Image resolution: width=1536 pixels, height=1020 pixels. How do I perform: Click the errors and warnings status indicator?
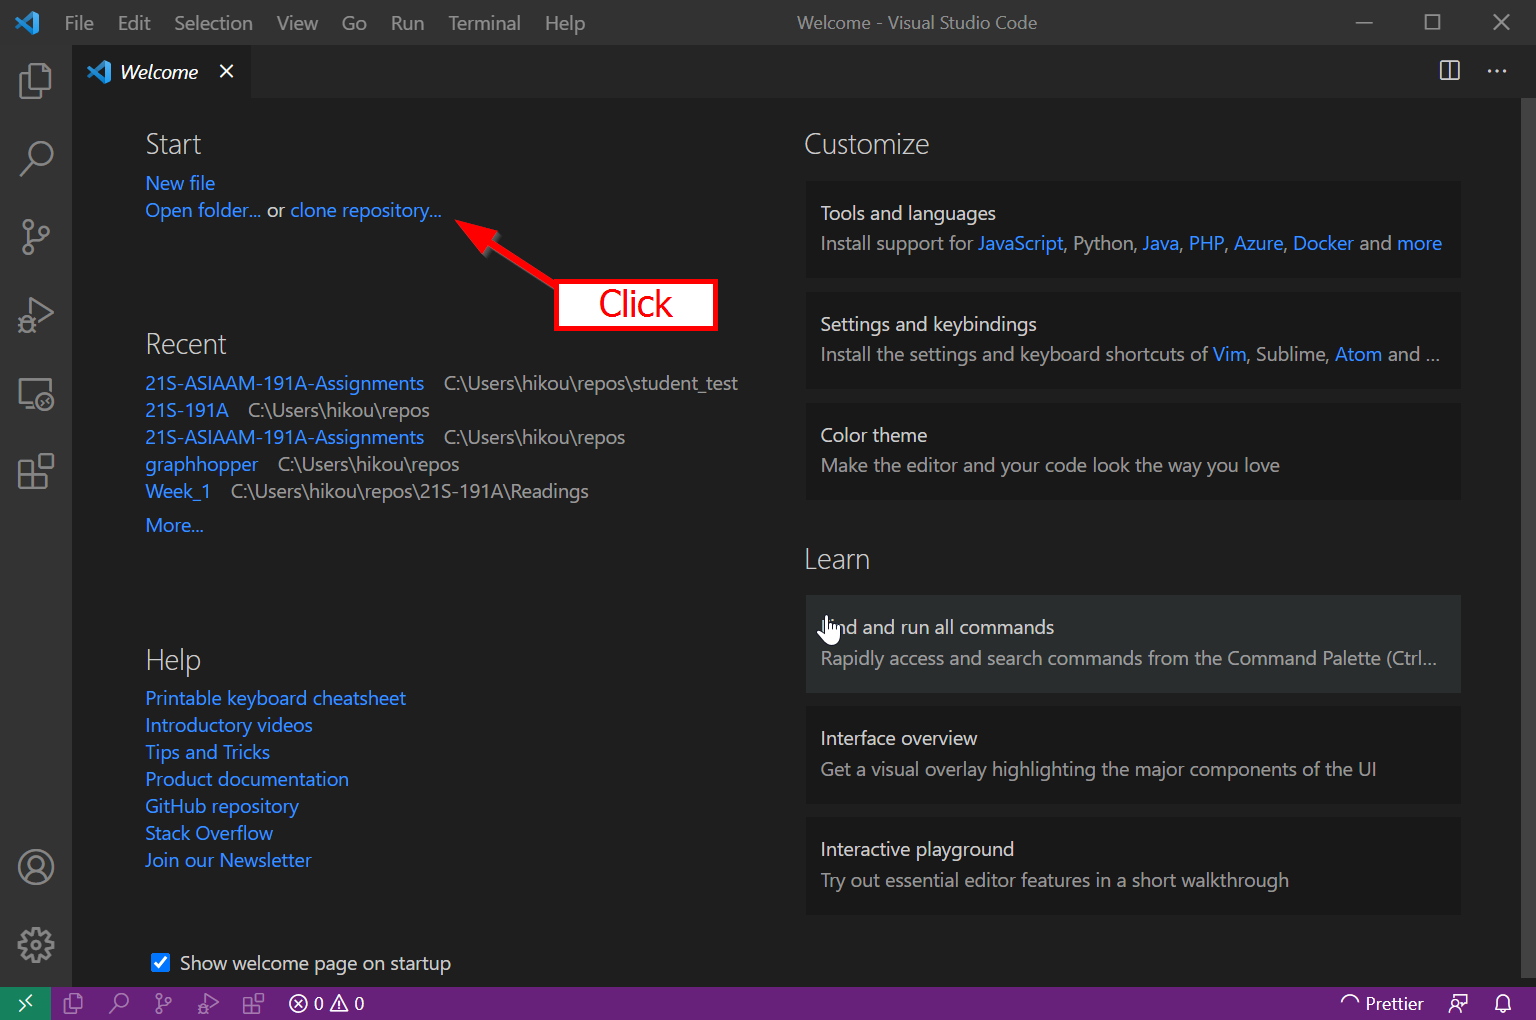point(327,1003)
